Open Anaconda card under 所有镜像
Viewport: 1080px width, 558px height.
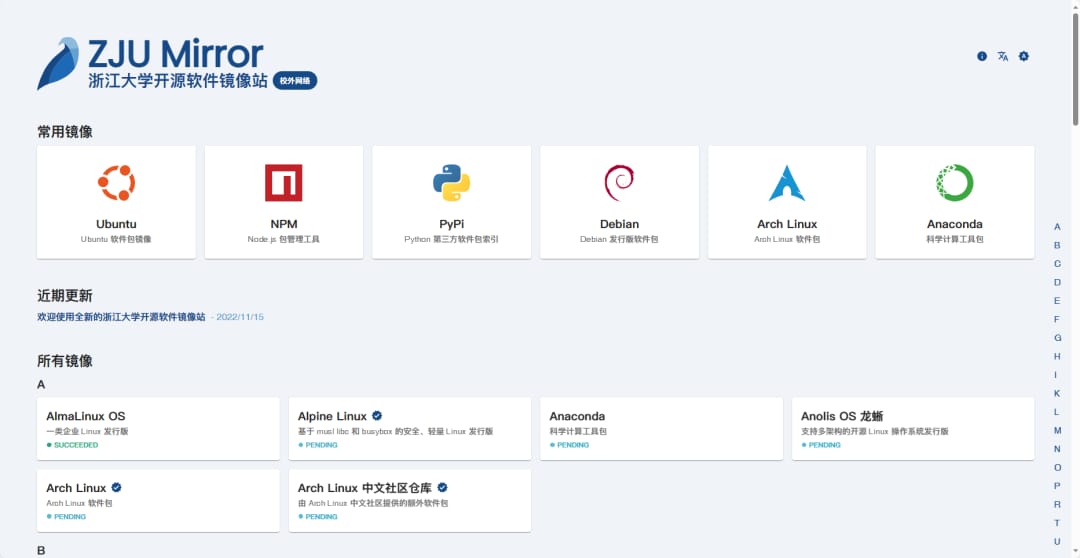(661, 428)
